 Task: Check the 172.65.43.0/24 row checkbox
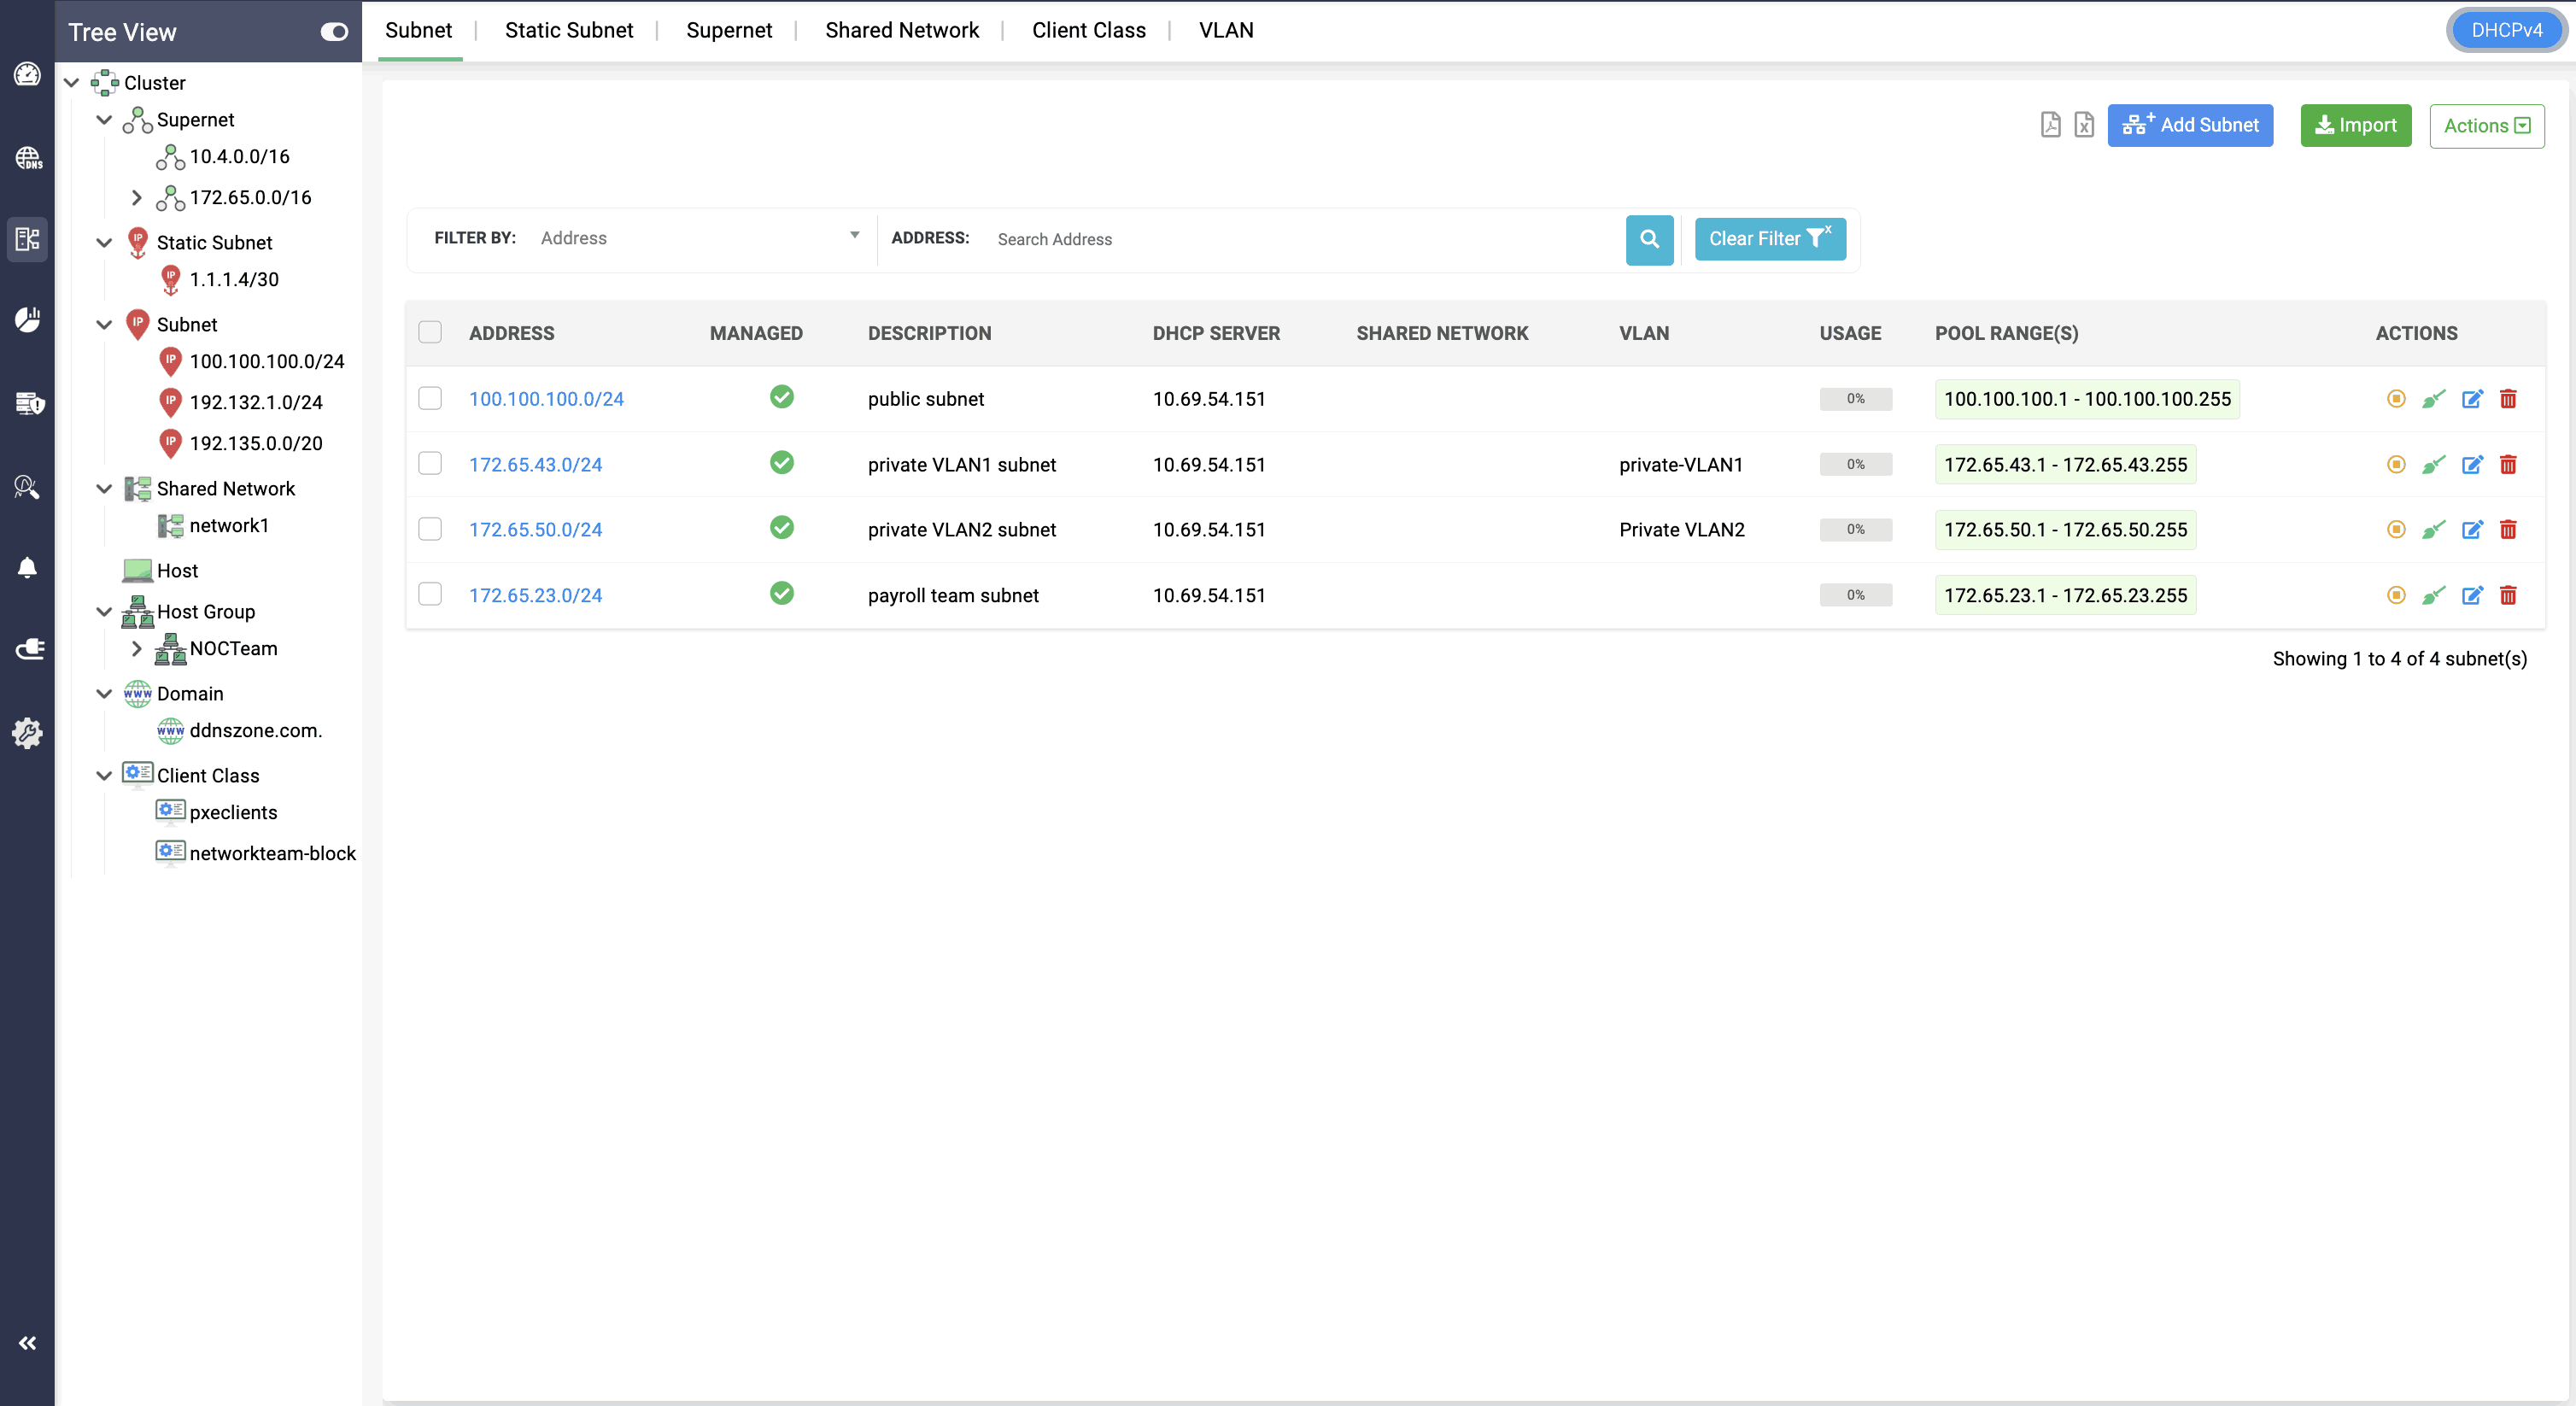point(430,464)
